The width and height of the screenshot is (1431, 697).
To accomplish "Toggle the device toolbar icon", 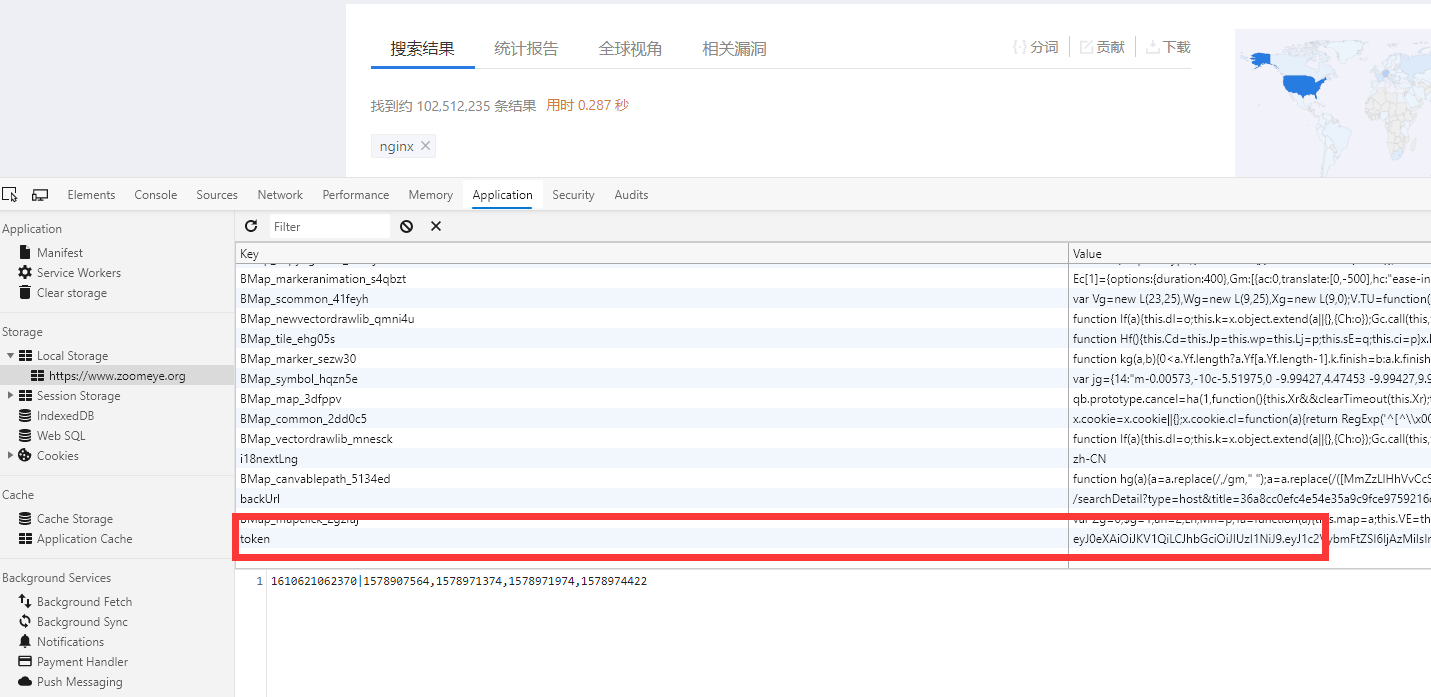I will (x=40, y=194).
